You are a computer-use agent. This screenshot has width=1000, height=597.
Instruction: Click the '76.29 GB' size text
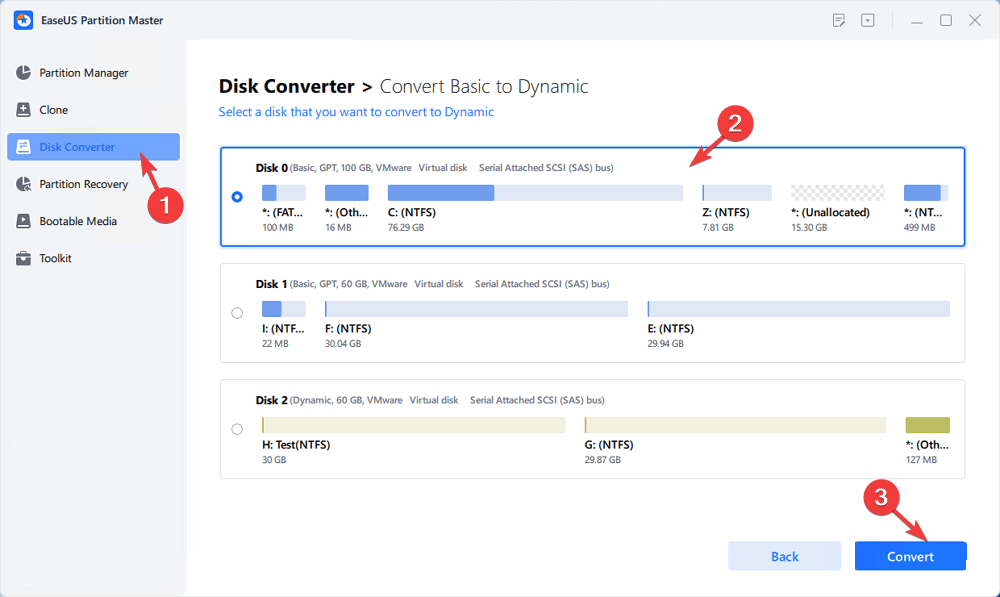tap(406, 228)
